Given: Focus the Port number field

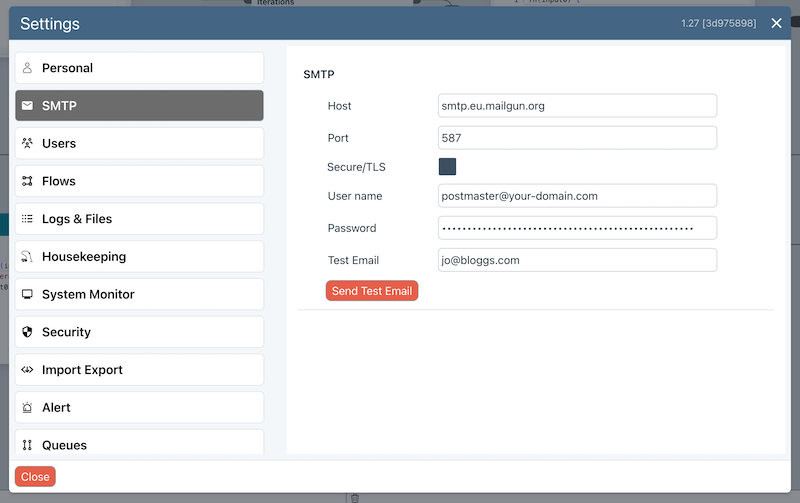Looking at the screenshot, I should [577, 138].
